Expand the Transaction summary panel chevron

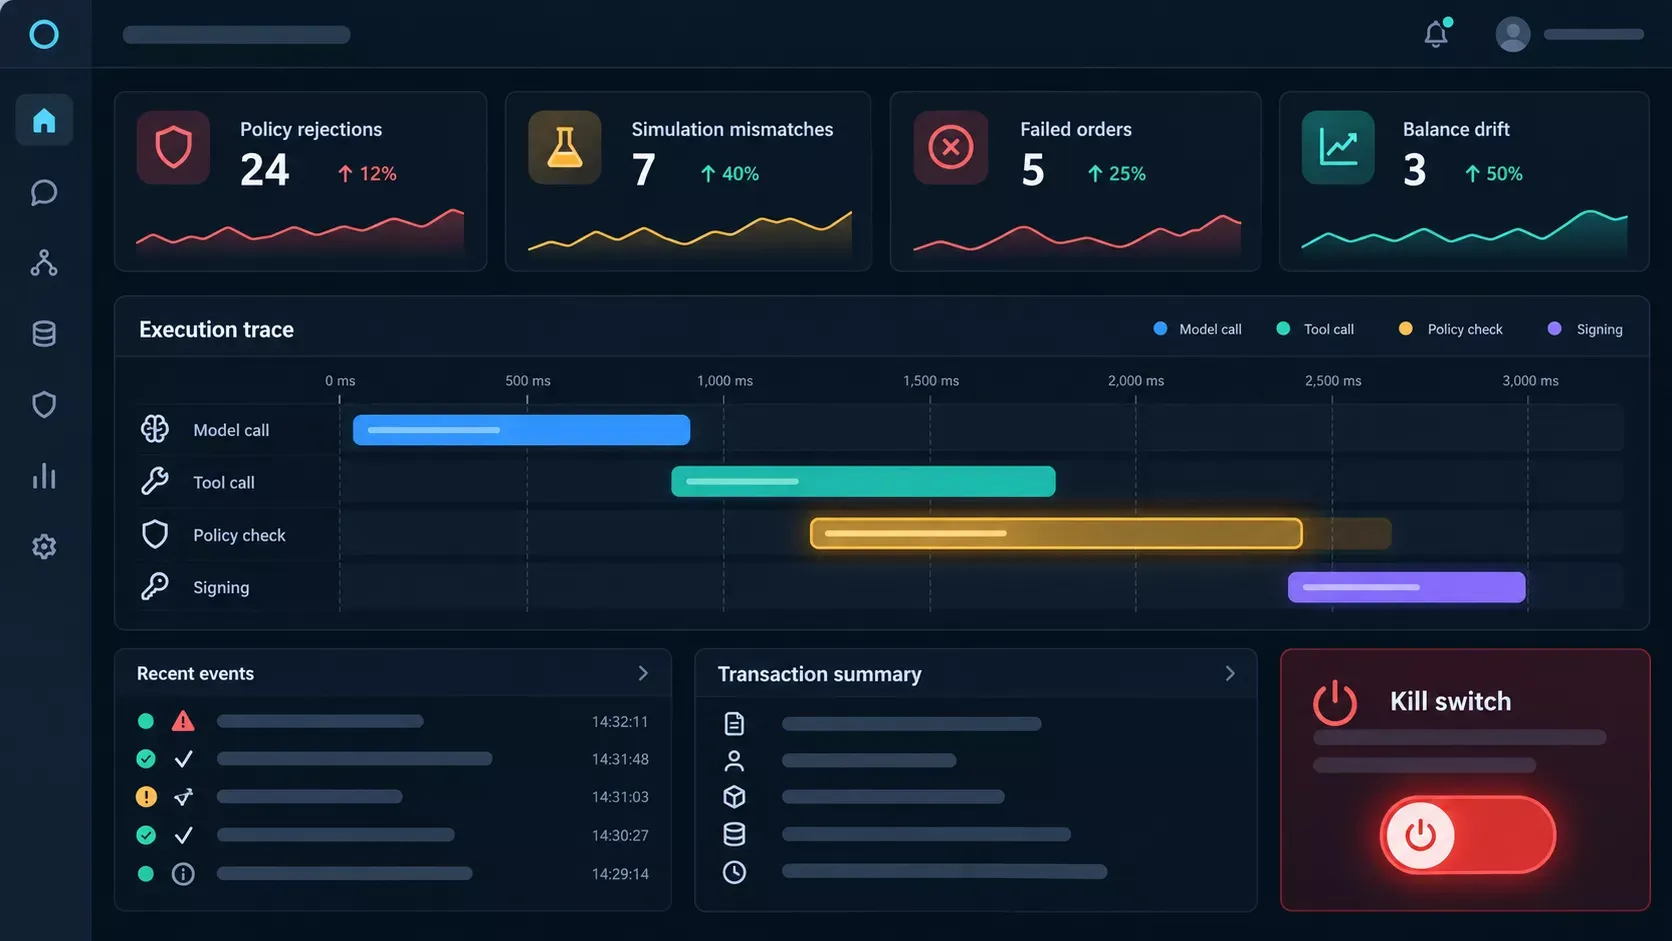pos(1230,674)
